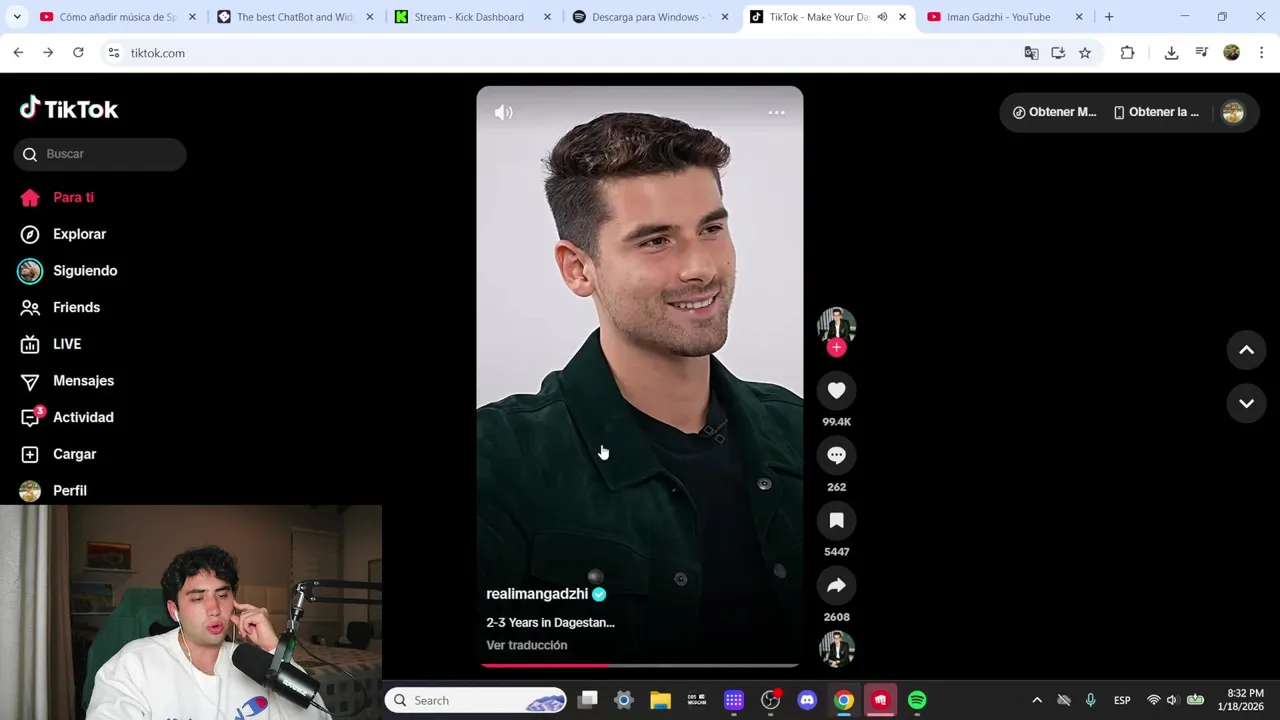Click the Obtener la ... app button
This screenshot has height=720, width=1280.
(1156, 112)
